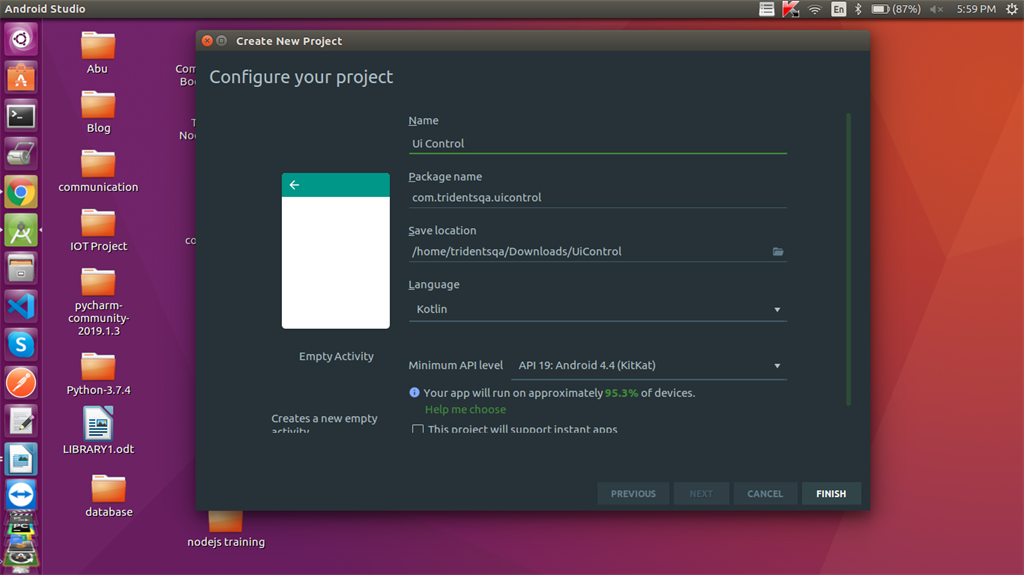This screenshot has width=1024, height=575.
Task: Open the first tray indicator icon
Action: click(767, 9)
